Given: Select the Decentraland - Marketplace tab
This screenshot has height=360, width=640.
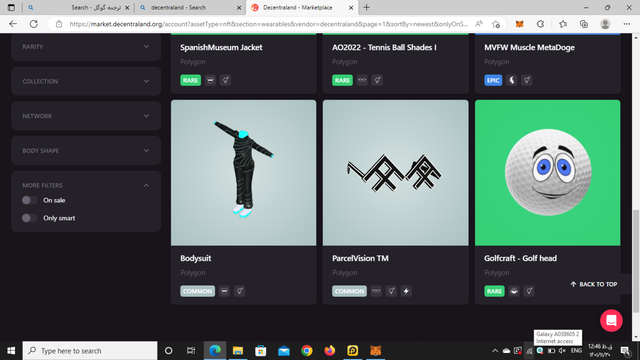Looking at the screenshot, I should point(302,8).
